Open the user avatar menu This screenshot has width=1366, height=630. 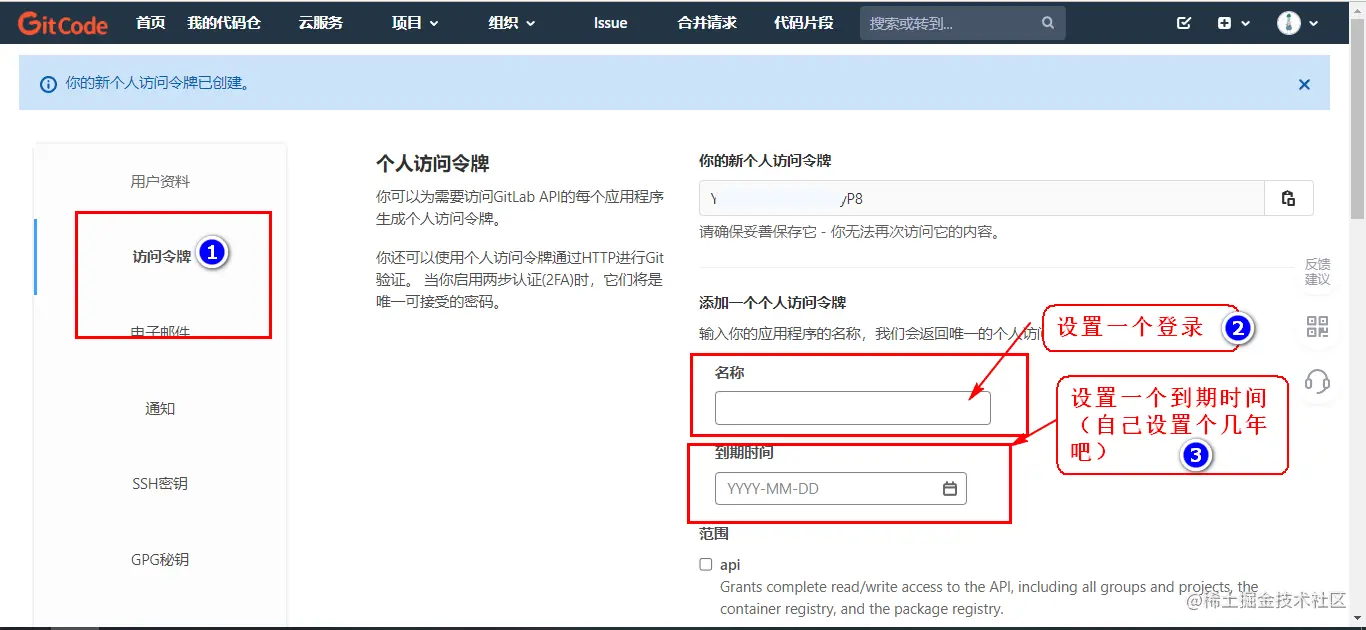(1297, 23)
